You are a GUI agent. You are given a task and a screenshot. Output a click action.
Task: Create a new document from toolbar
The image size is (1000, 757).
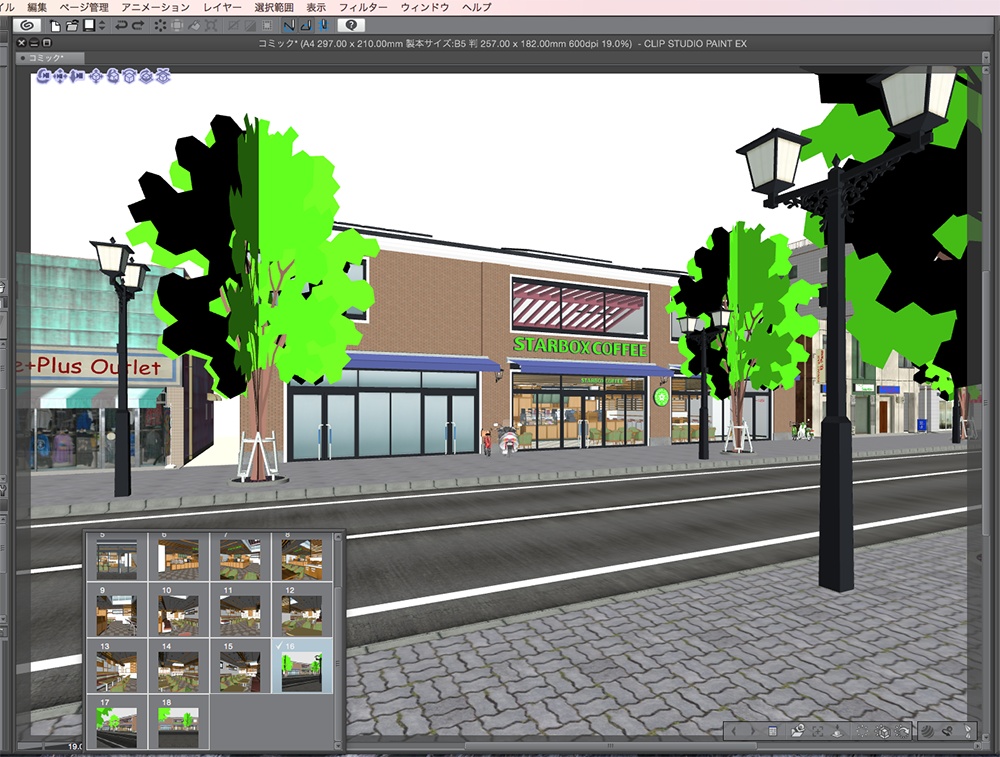[x=55, y=26]
